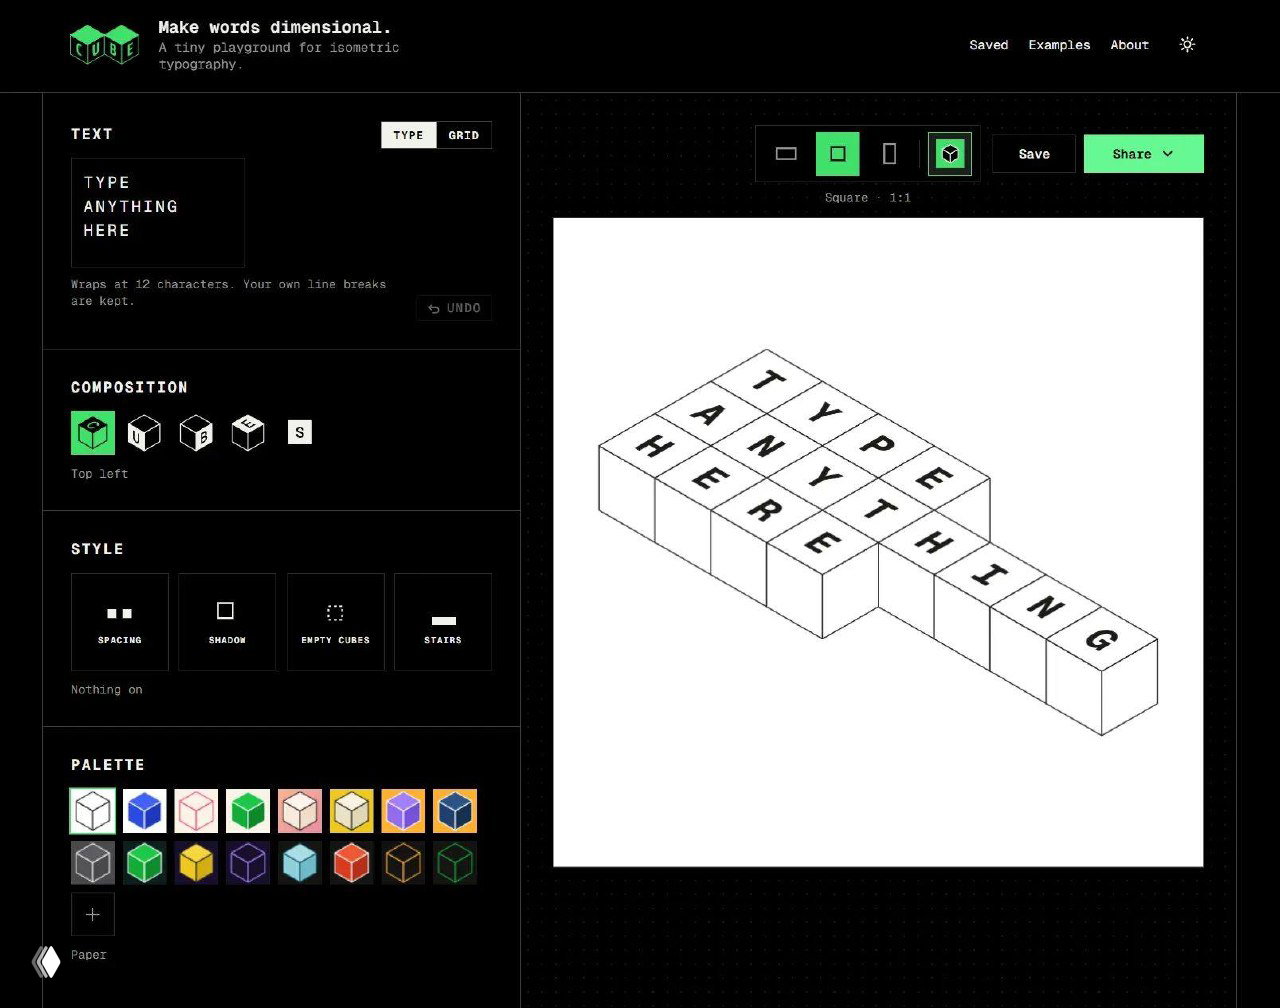The image size is (1280, 1008).
Task: Click the CUBE logo in the header
Action: click(x=104, y=45)
